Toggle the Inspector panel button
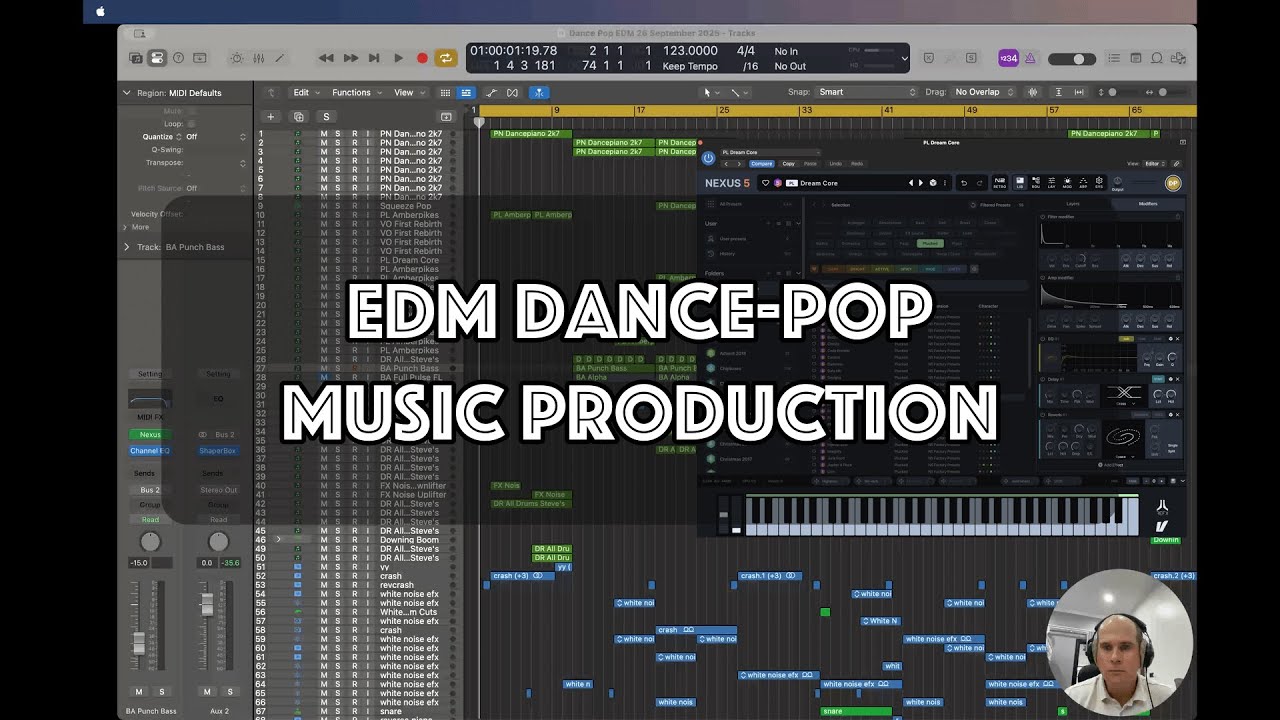The height and width of the screenshot is (720, 1280). coord(157,58)
